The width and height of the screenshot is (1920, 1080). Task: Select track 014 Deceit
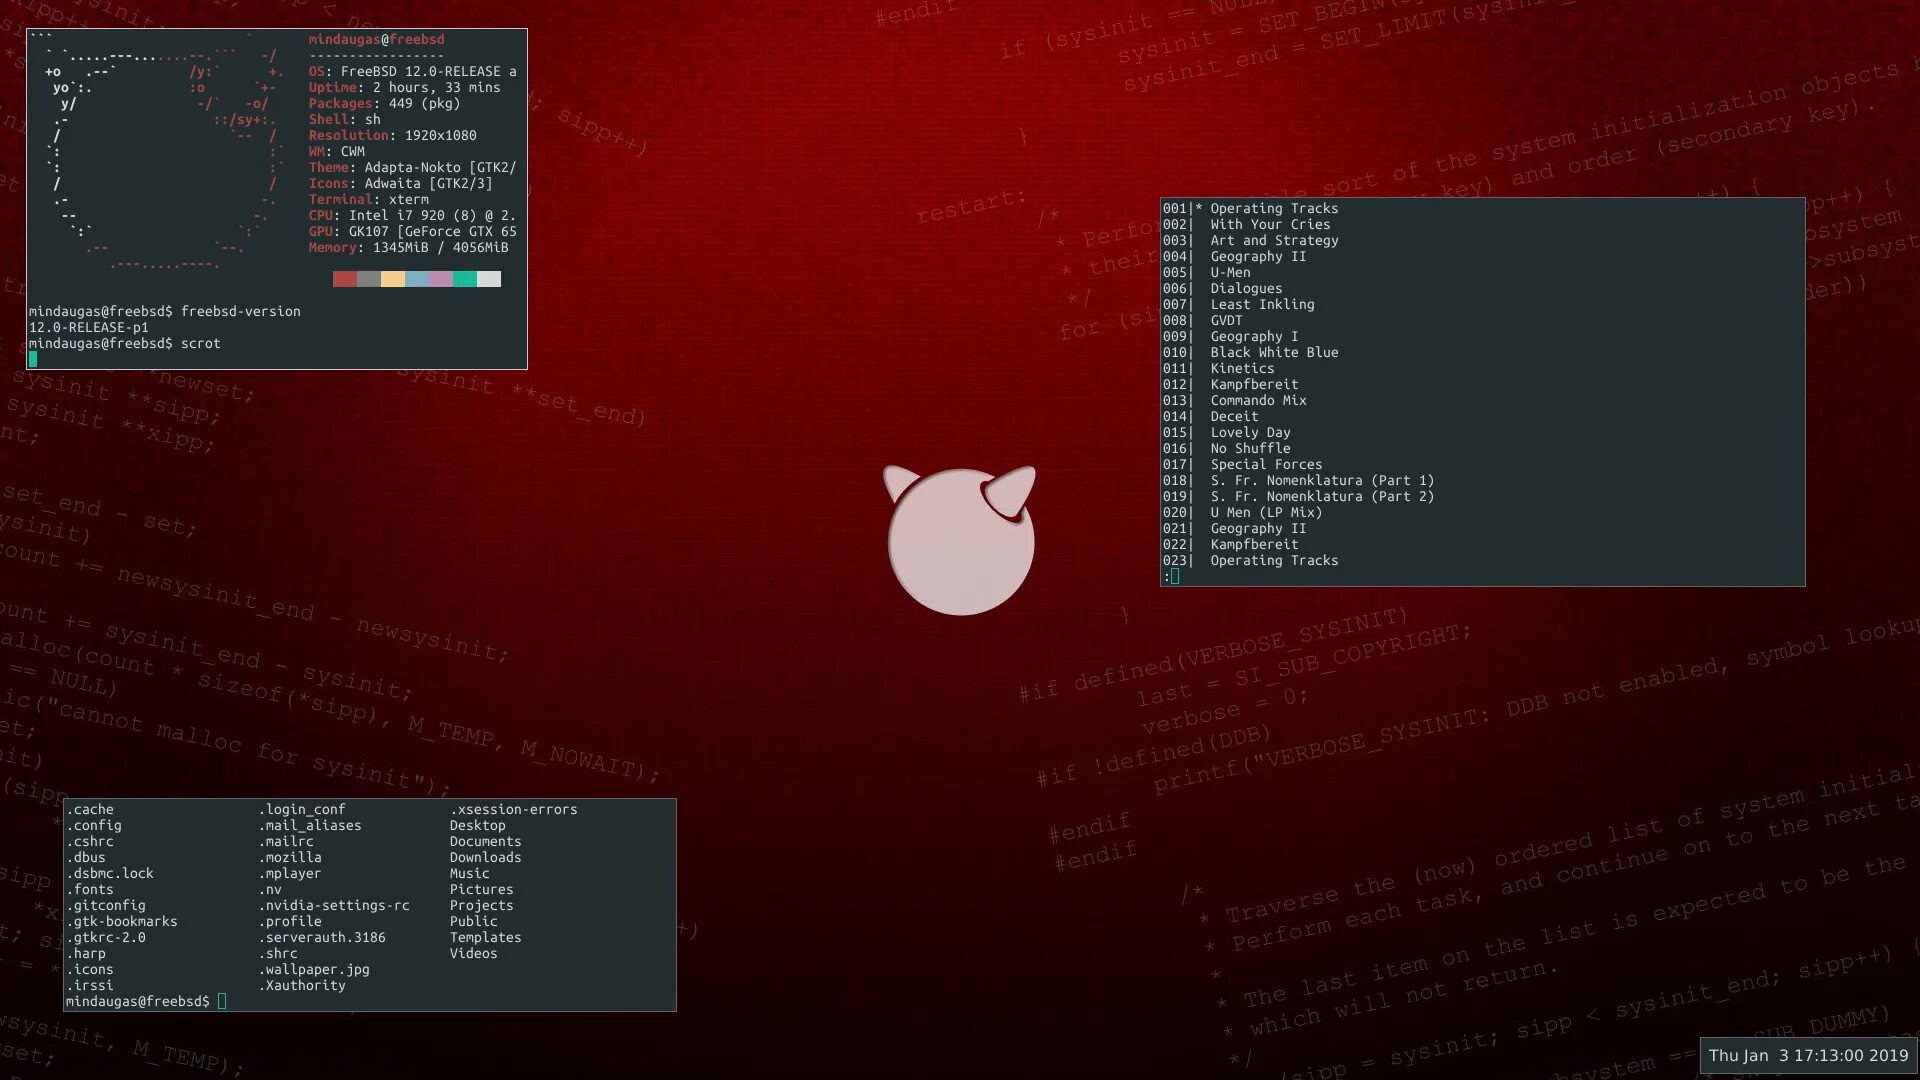coord(1210,417)
